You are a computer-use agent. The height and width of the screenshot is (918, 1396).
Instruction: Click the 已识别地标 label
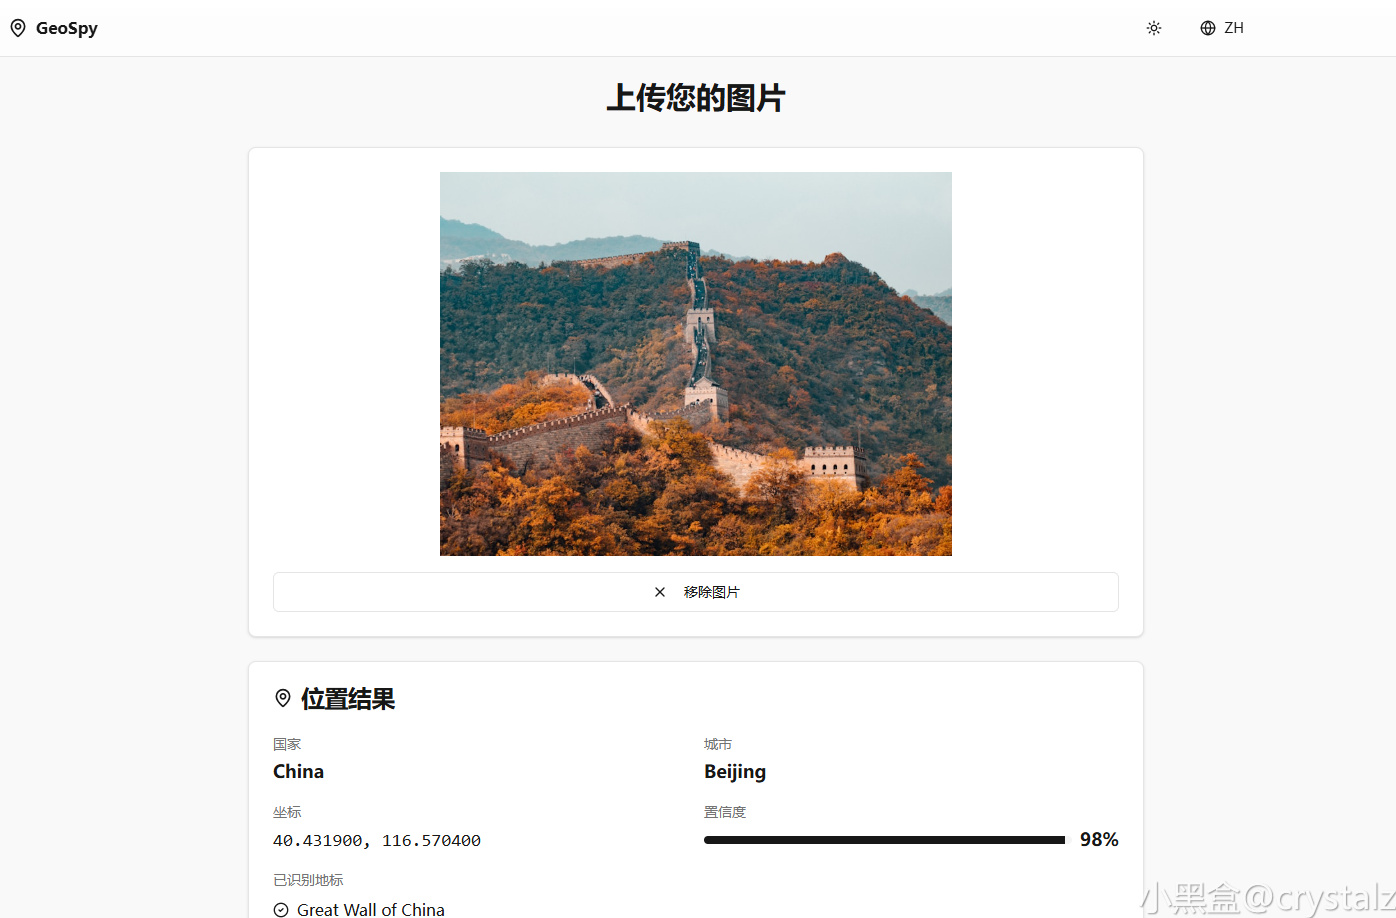coord(308,880)
